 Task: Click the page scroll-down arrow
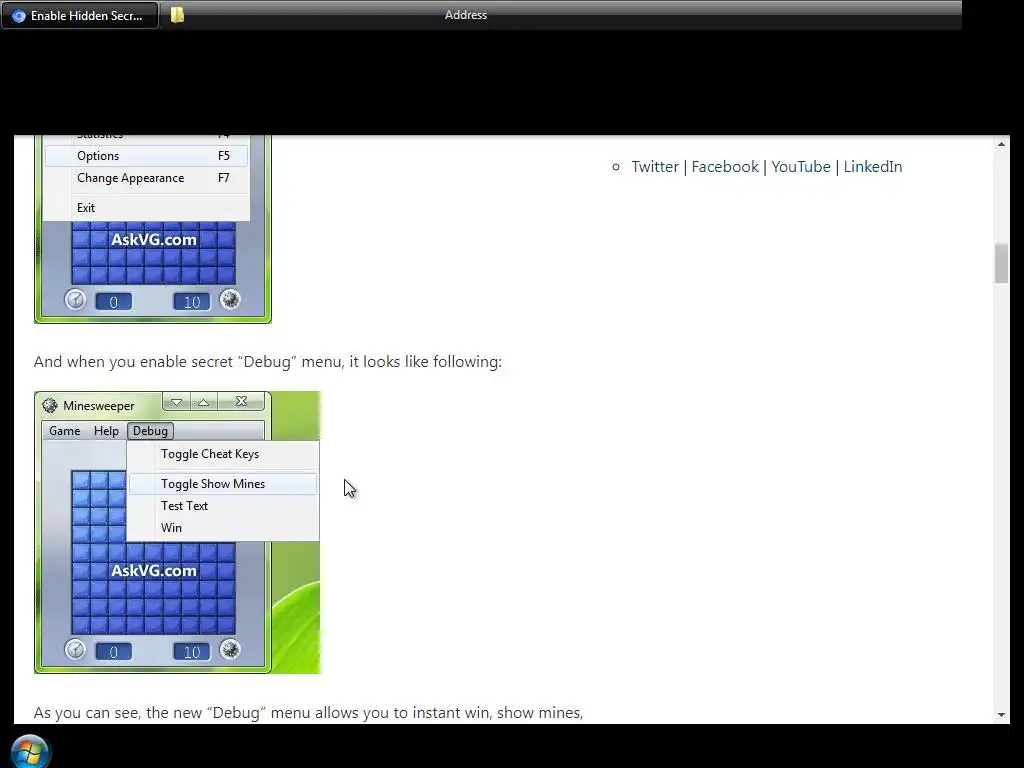coord(1001,715)
